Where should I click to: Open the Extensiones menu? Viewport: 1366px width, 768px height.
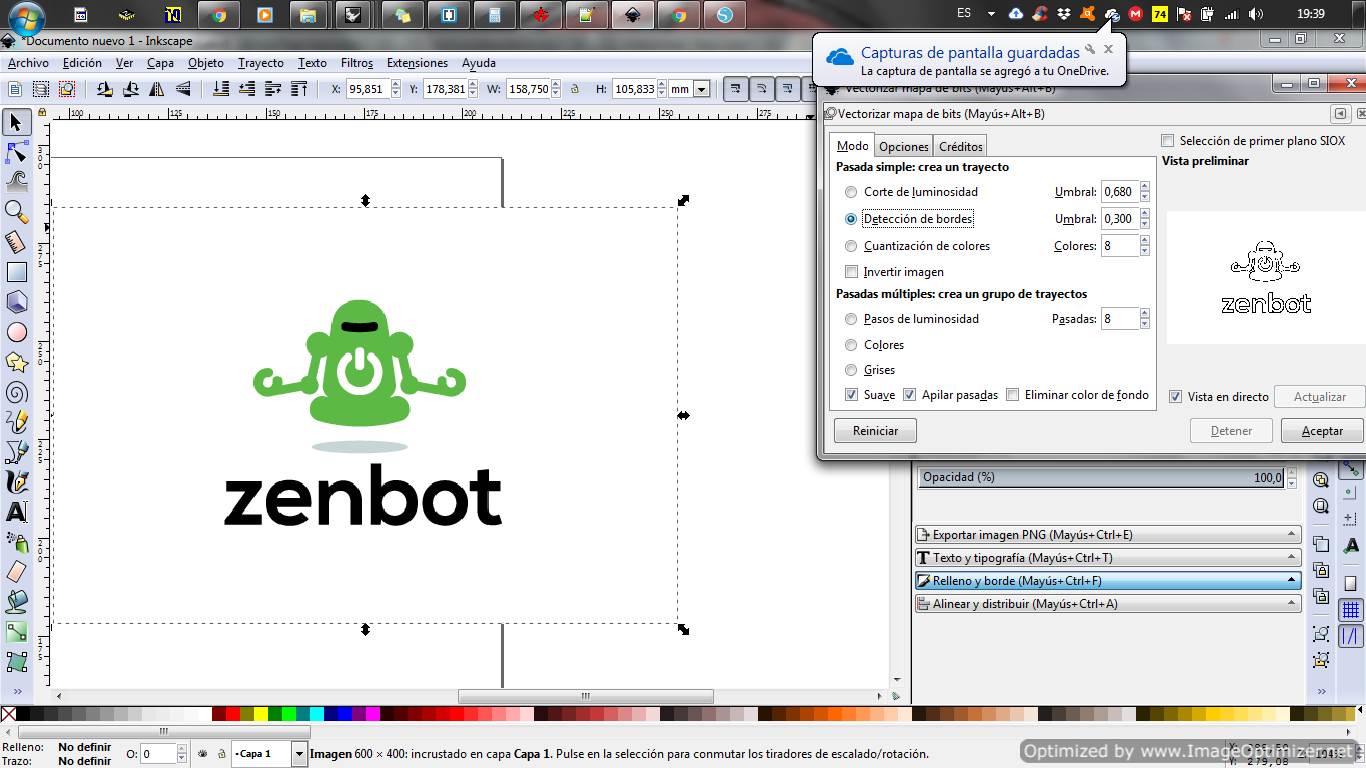click(x=417, y=63)
